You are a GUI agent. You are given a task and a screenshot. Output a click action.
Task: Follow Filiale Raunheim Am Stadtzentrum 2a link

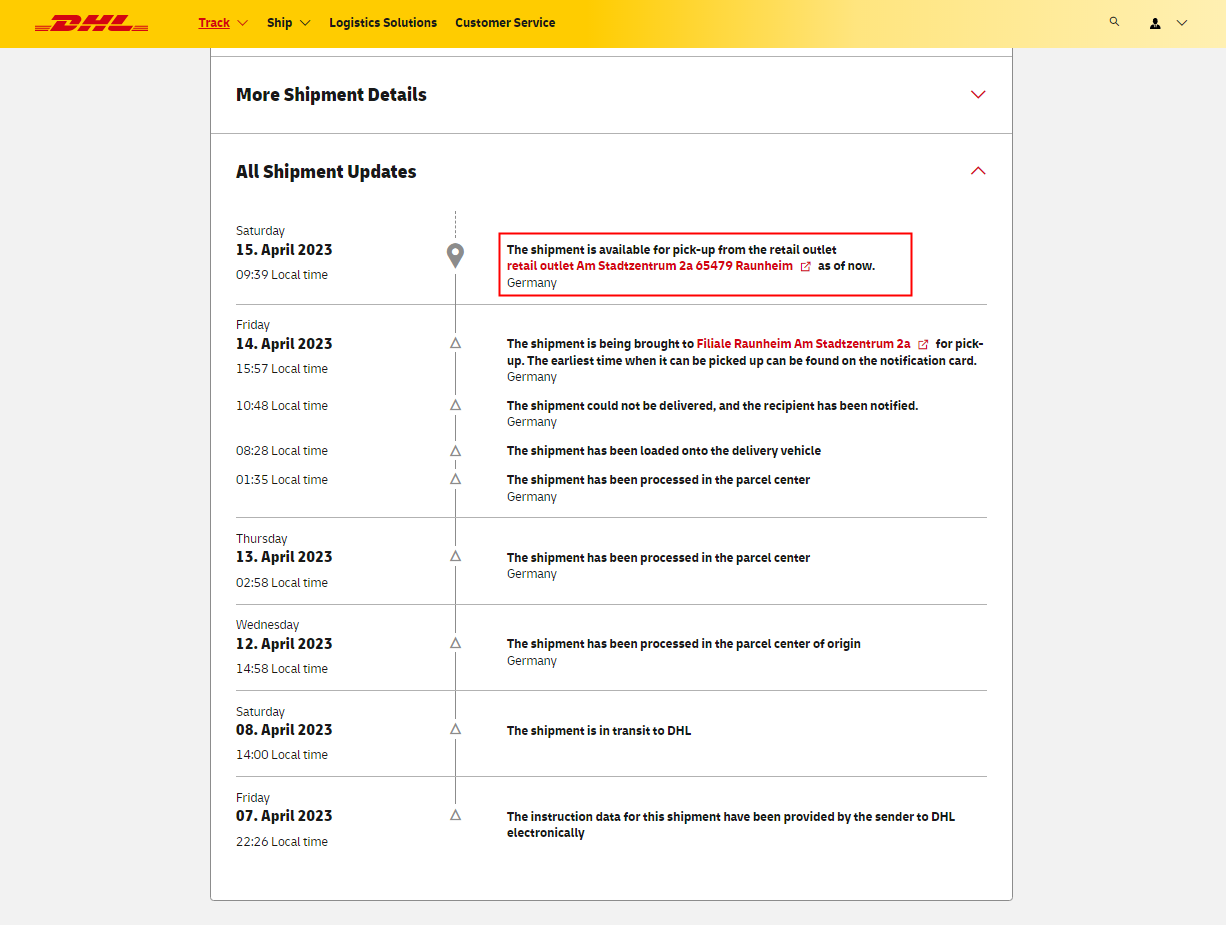pyautogui.click(x=803, y=344)
